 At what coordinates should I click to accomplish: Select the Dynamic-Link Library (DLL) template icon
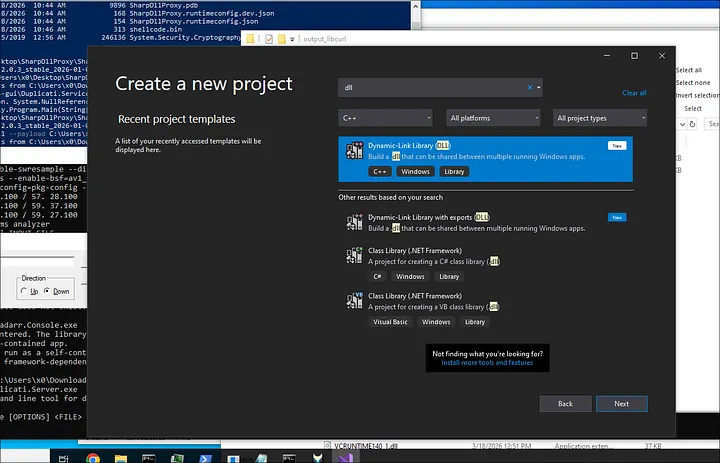tap(354, 150)
